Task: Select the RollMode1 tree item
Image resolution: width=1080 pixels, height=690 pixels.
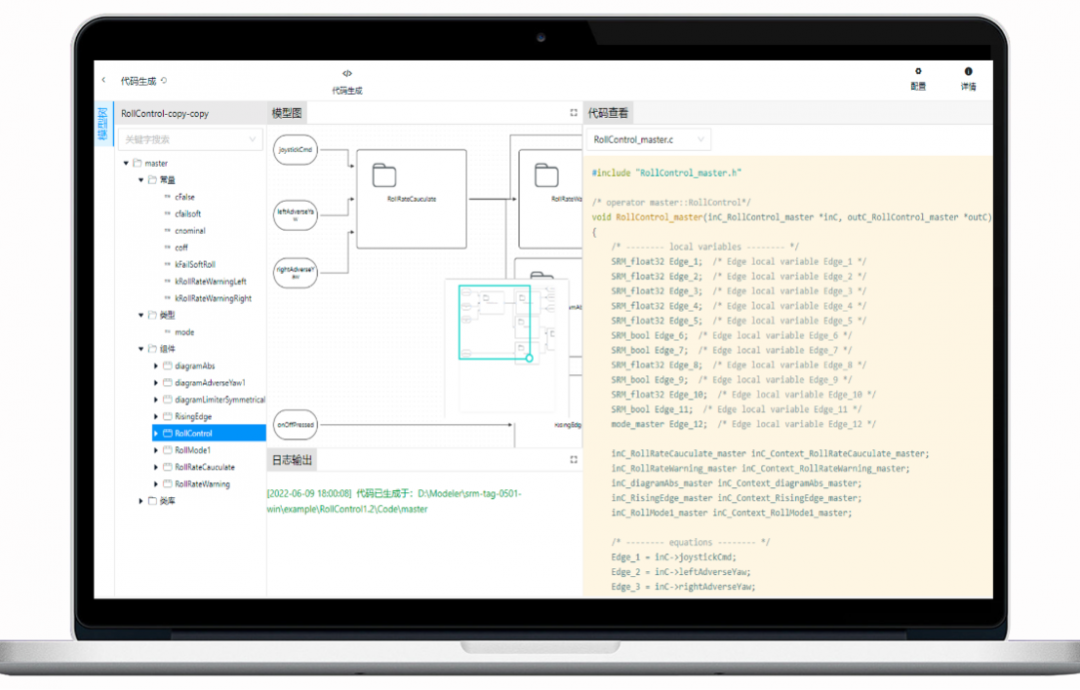Action: (193, 450)
